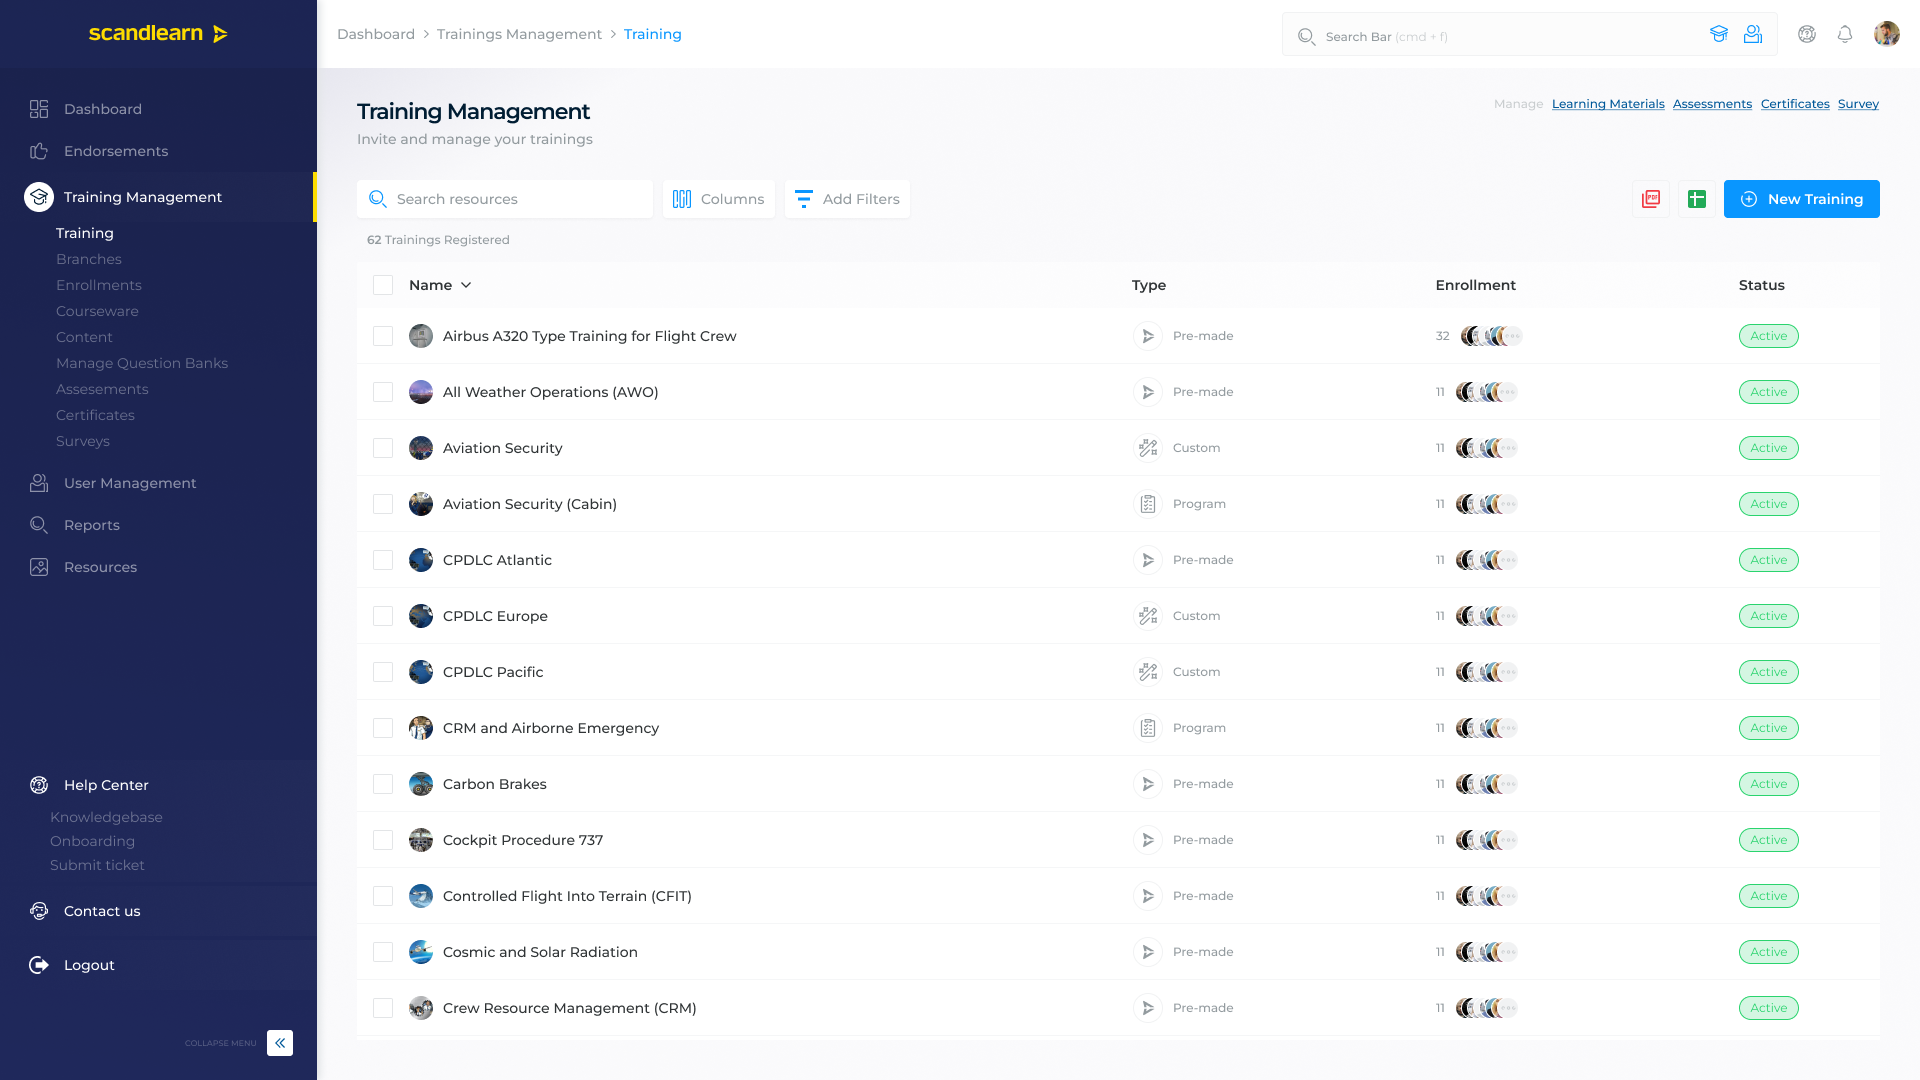
Task: Open Survey link at top
Action: 1858,104
